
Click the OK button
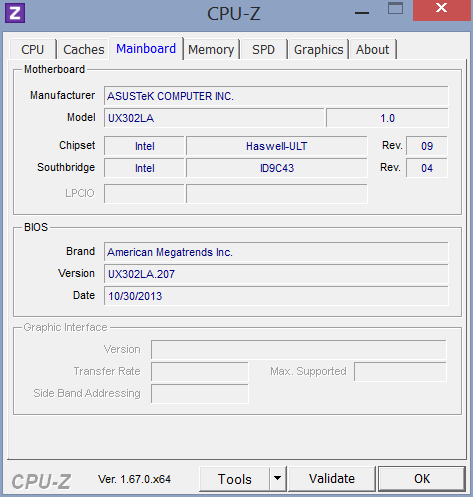point(422,479)
